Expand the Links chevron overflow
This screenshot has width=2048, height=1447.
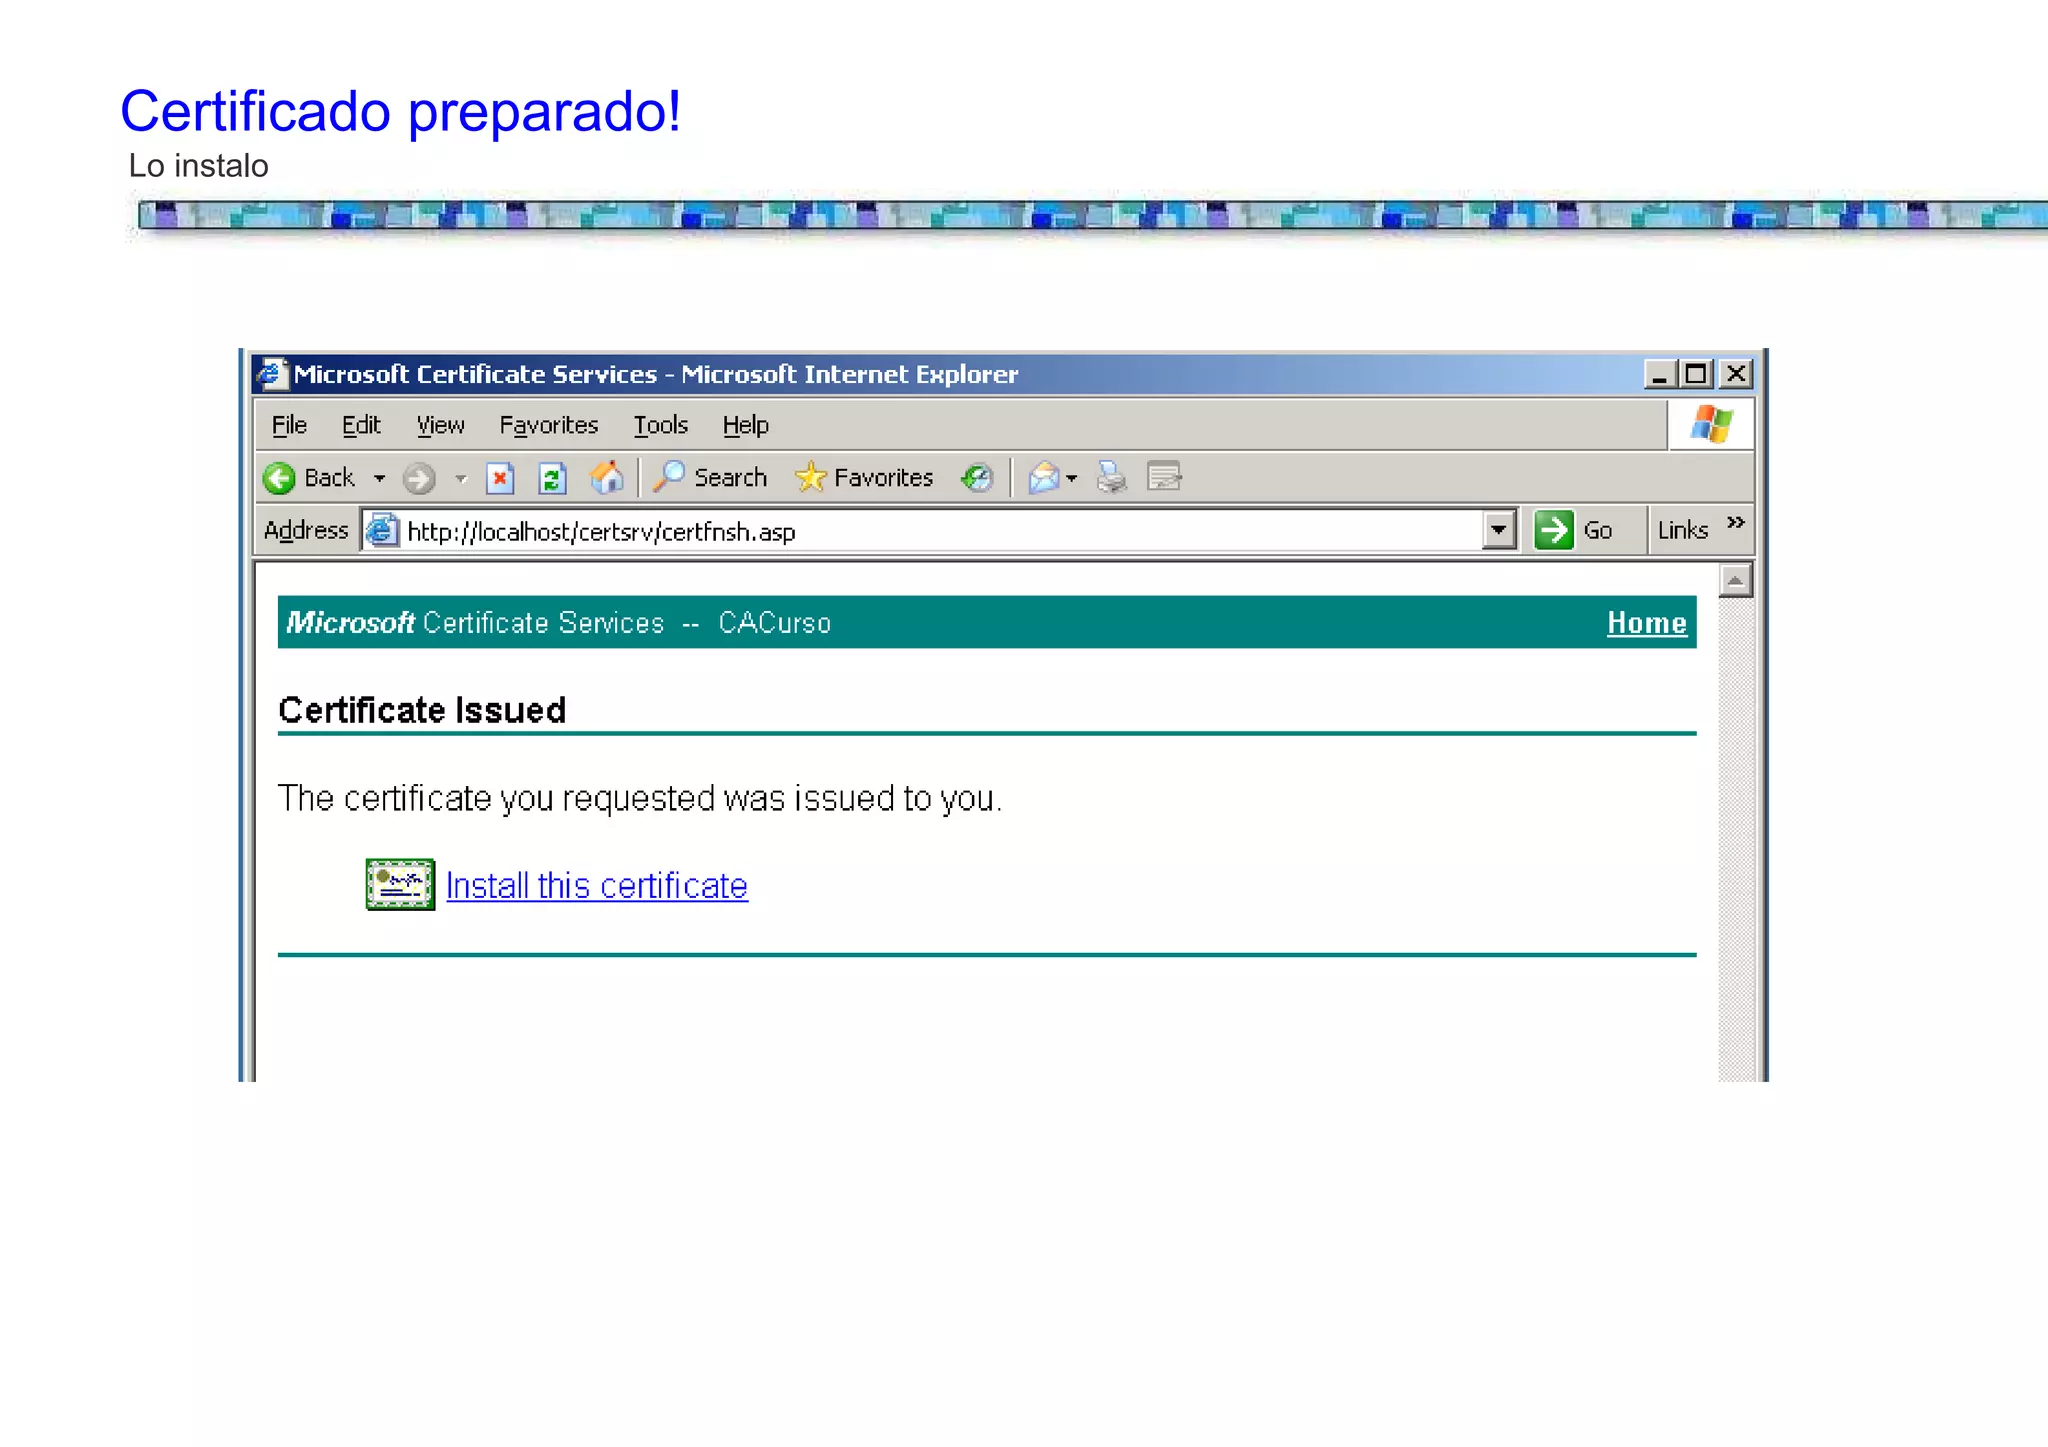pos(1736,522)
